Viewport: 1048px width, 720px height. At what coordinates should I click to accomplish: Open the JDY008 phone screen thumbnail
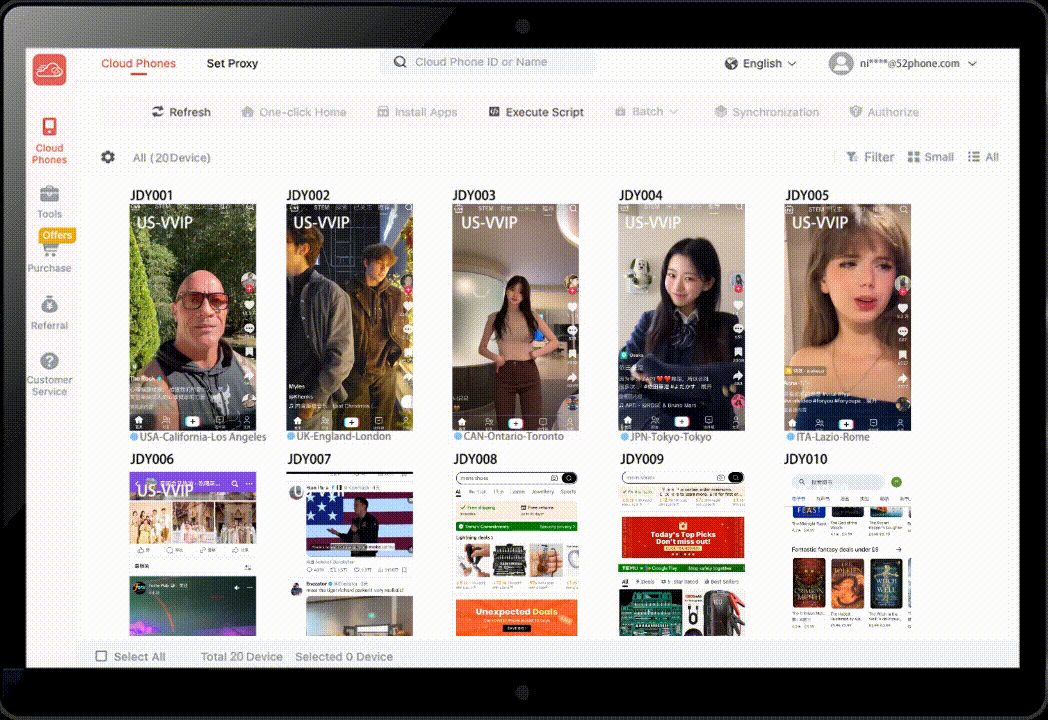[515, 554]
